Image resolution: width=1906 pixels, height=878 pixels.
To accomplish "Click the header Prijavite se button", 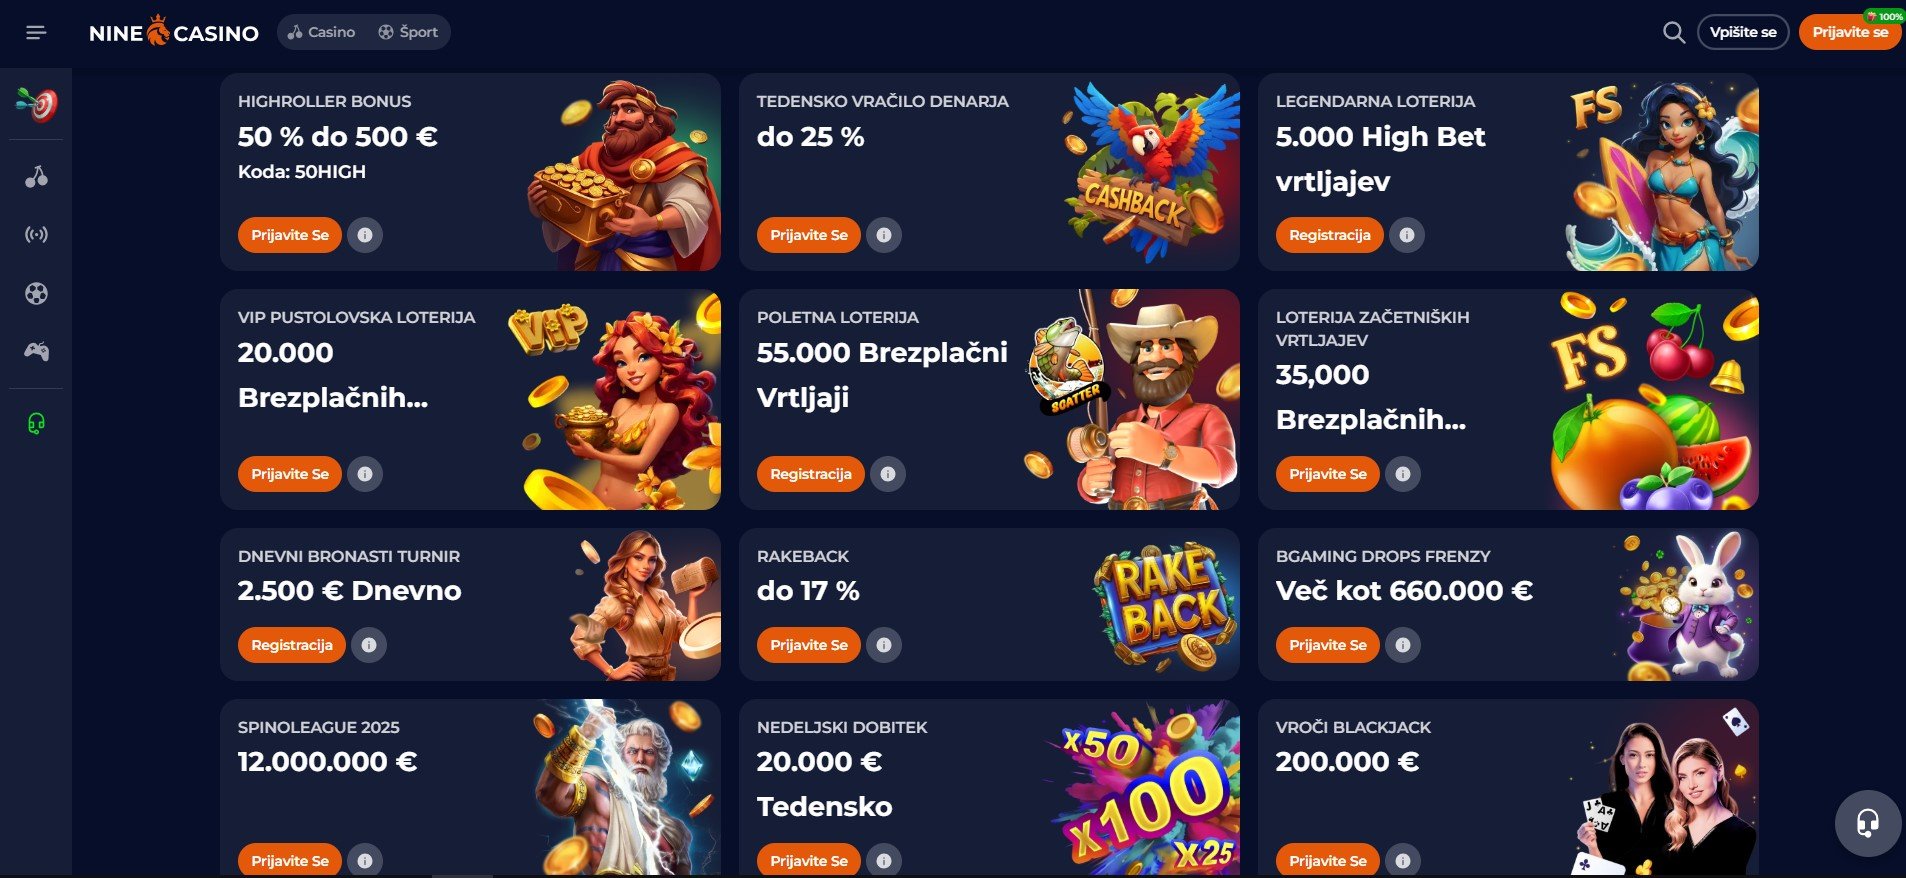I will (1850, 32).
